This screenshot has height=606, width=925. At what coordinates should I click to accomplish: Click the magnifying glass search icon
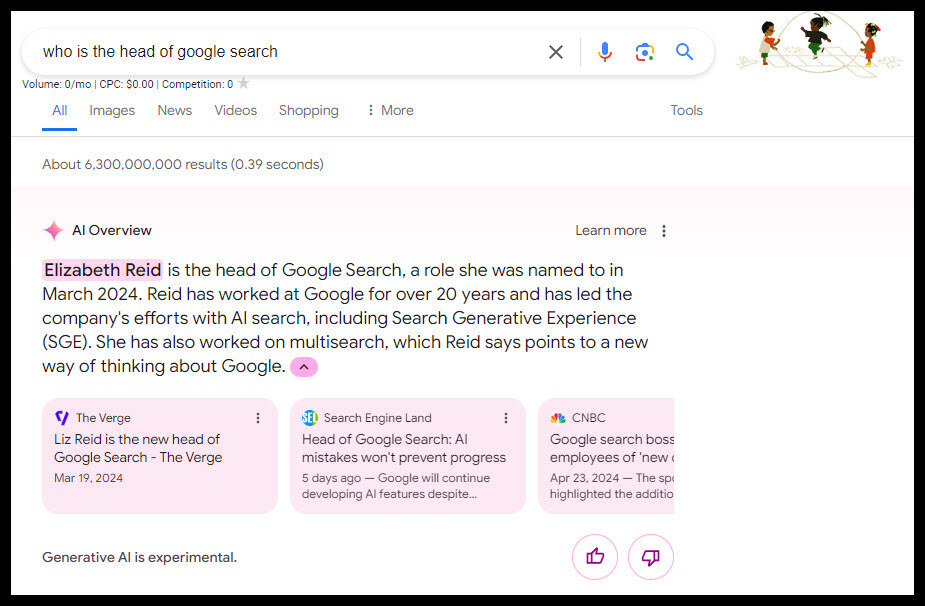(x=684, y=51)
